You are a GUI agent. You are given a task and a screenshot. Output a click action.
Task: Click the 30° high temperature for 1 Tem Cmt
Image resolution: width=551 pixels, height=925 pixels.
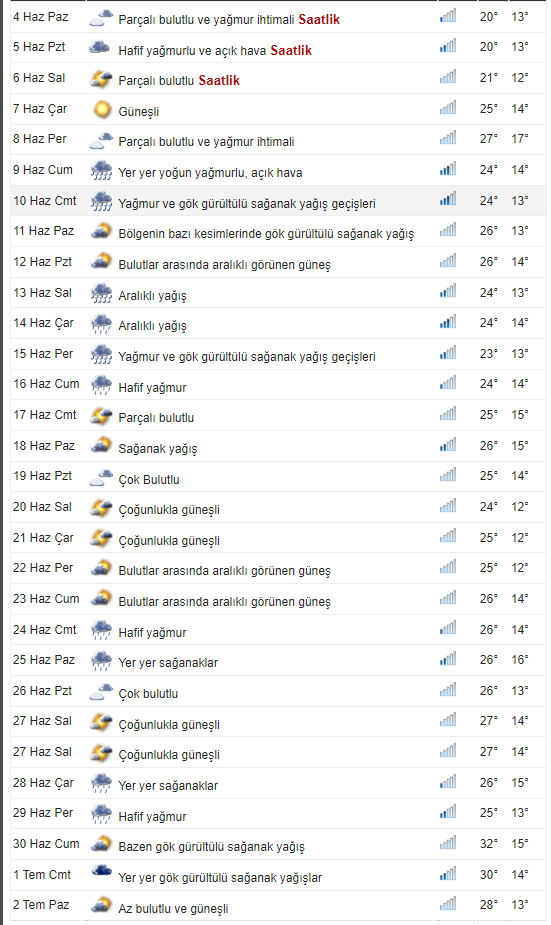click(x=488, y=874)
